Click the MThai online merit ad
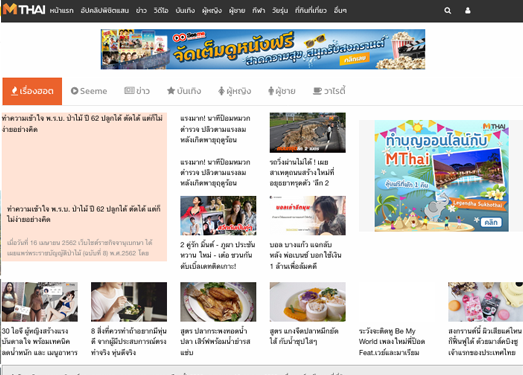523x375 pixels. click(x=442, y=176)
